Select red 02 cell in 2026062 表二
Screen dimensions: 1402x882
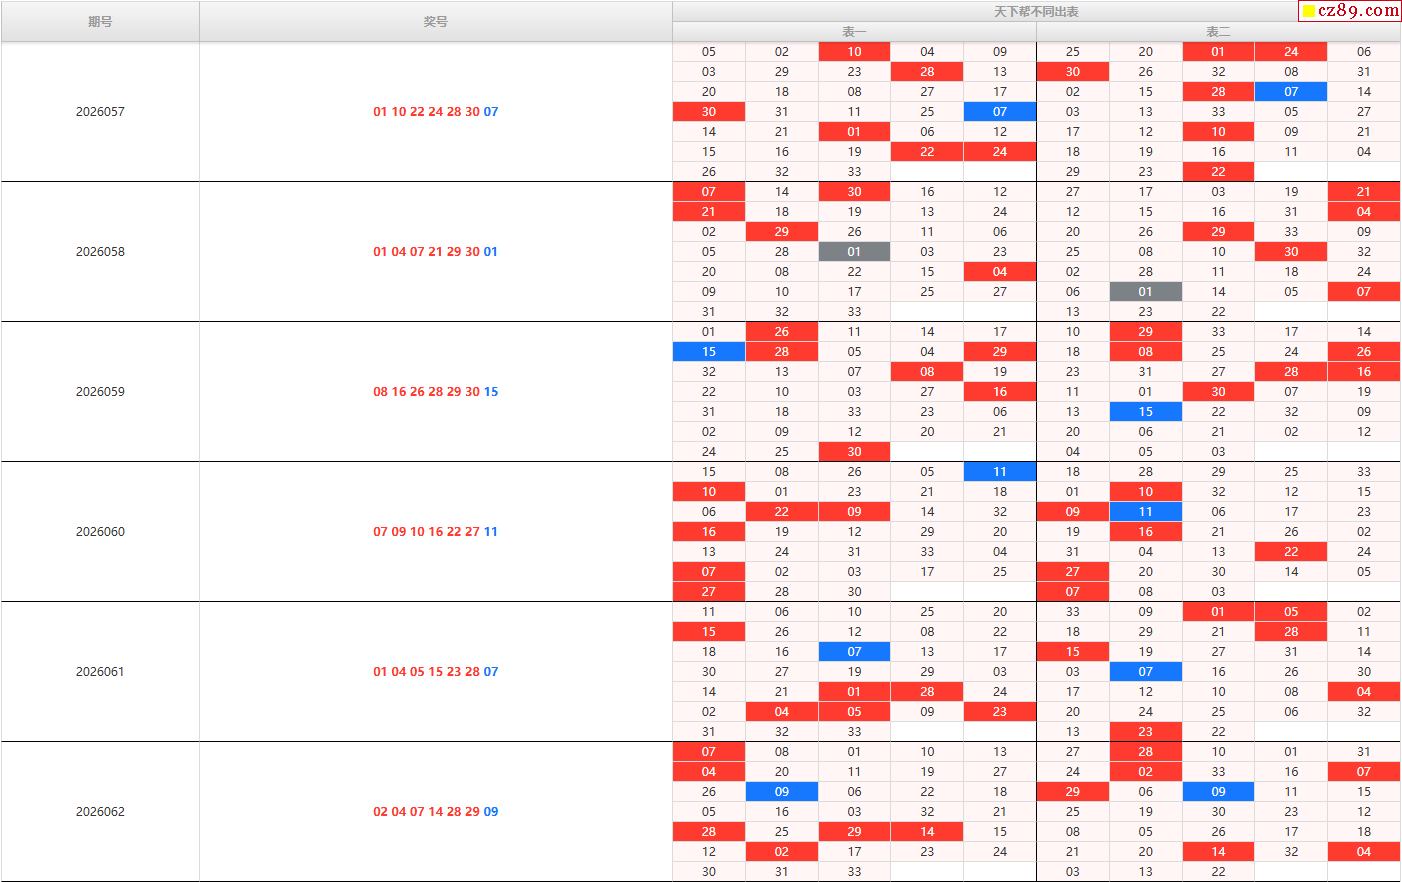point(1145,772)
